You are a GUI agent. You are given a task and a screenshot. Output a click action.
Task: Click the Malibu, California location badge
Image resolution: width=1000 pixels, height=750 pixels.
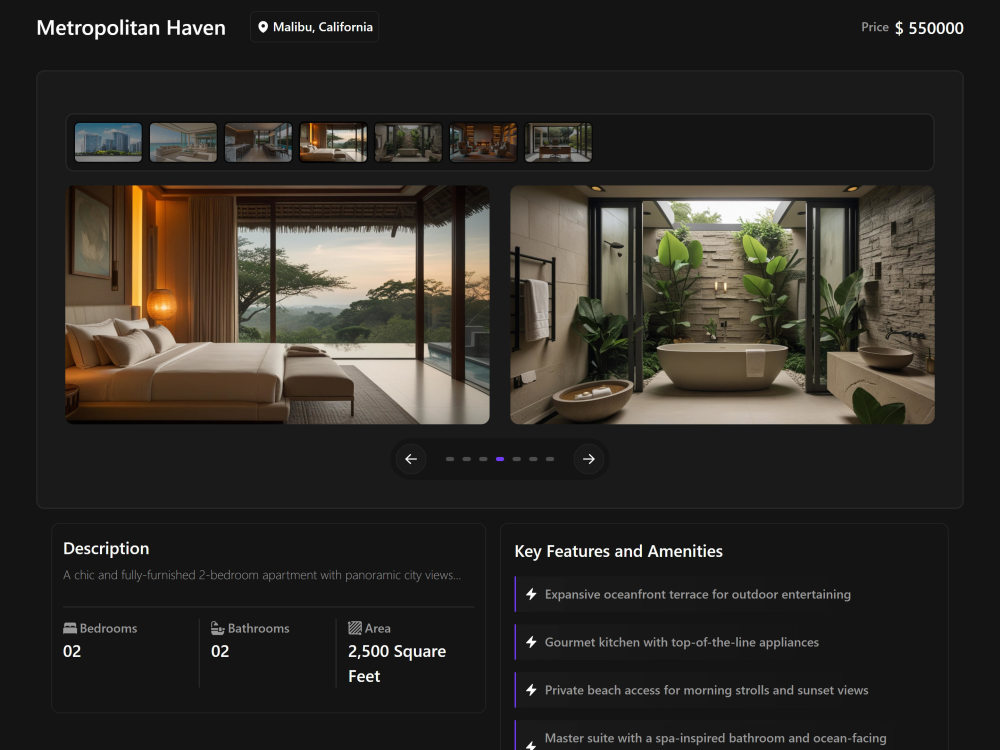314,27
